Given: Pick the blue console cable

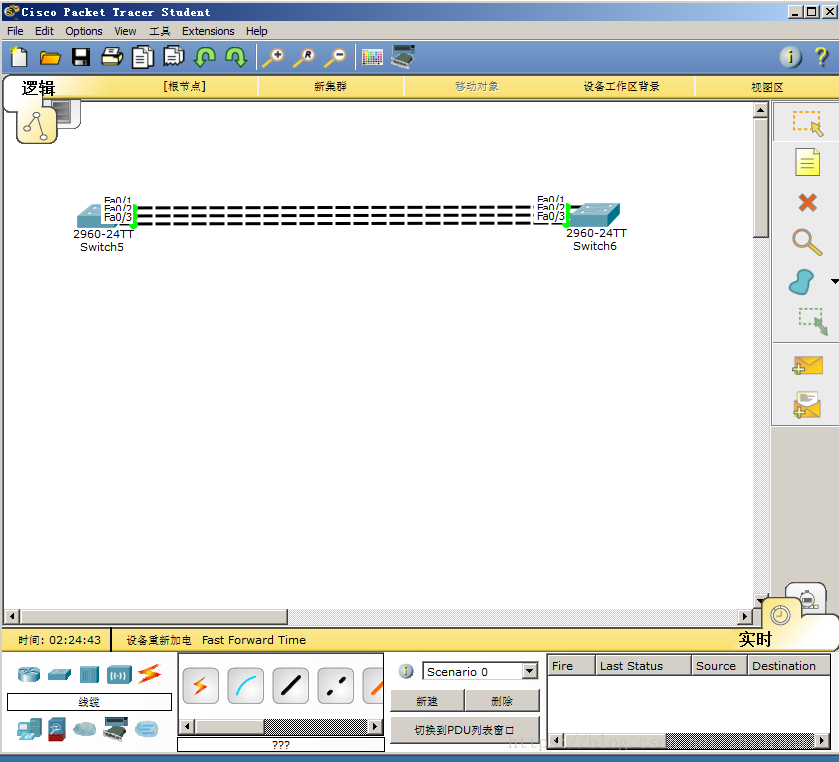Looking at the screenshot, I should click(246, 685).
